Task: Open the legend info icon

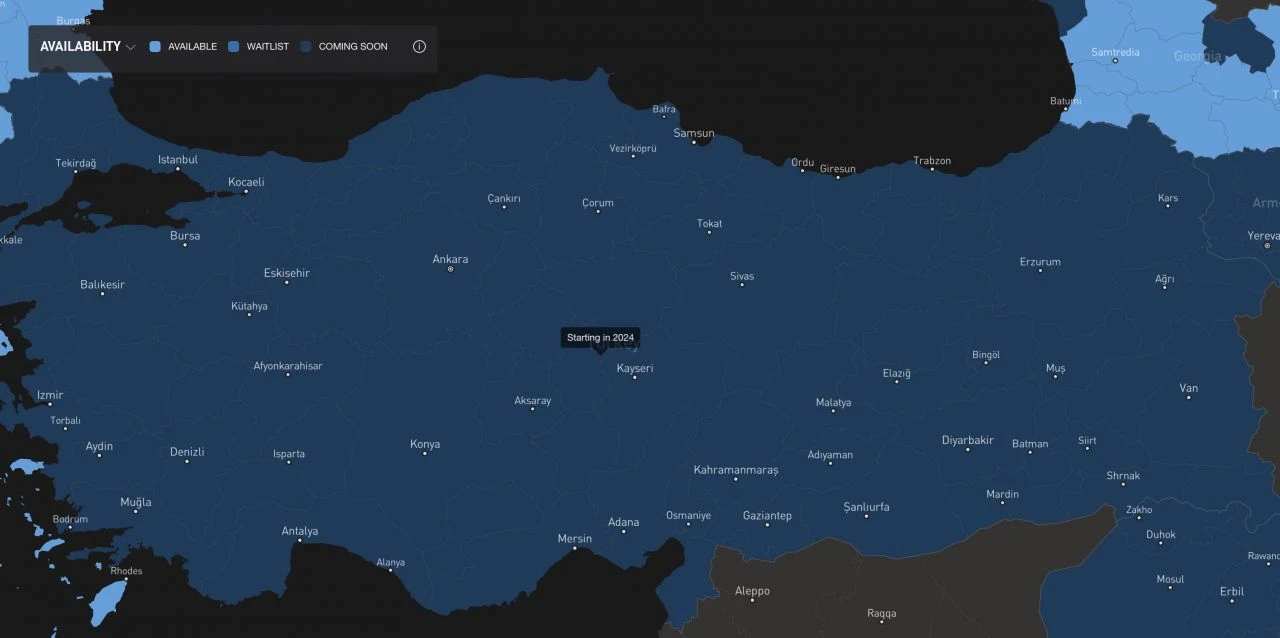Action: pyautogui.click(x=419, y=47)
